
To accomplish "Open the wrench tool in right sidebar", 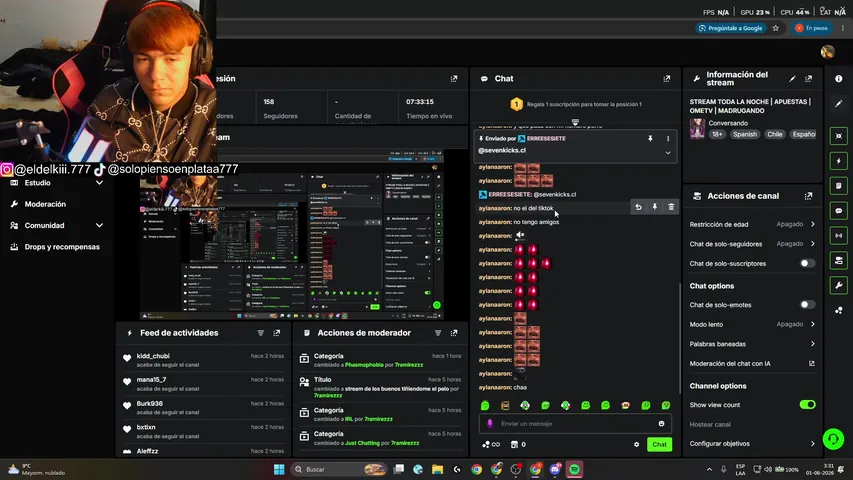I will pyautogui.click(x=838, y=285).
